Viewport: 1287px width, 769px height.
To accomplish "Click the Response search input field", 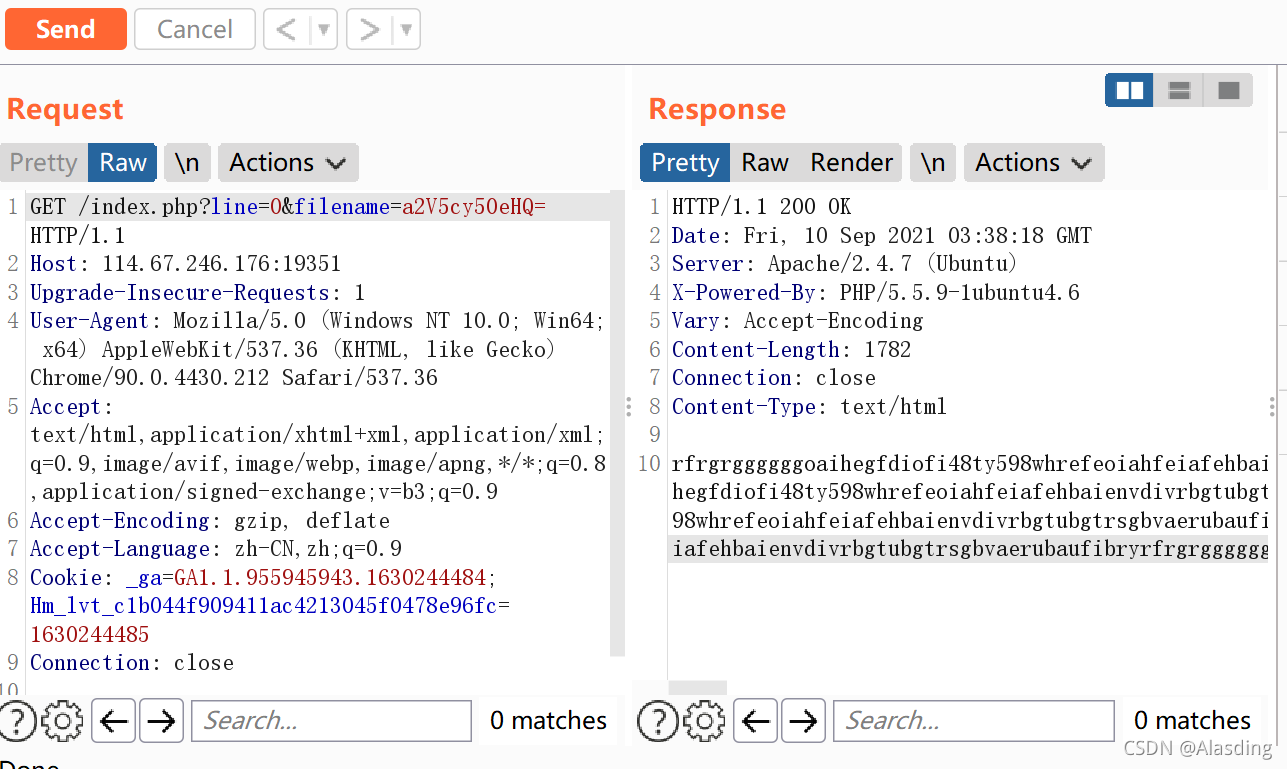I will 974,720.
